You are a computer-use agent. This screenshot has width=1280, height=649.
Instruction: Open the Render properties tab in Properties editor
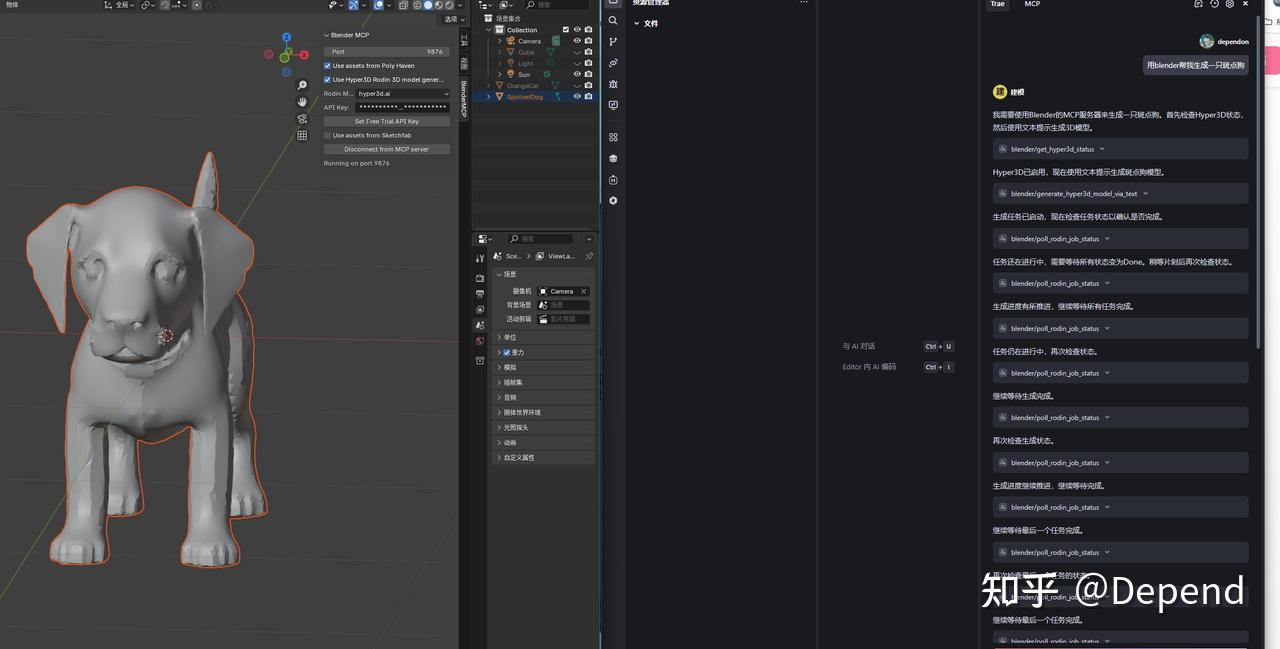480,276
